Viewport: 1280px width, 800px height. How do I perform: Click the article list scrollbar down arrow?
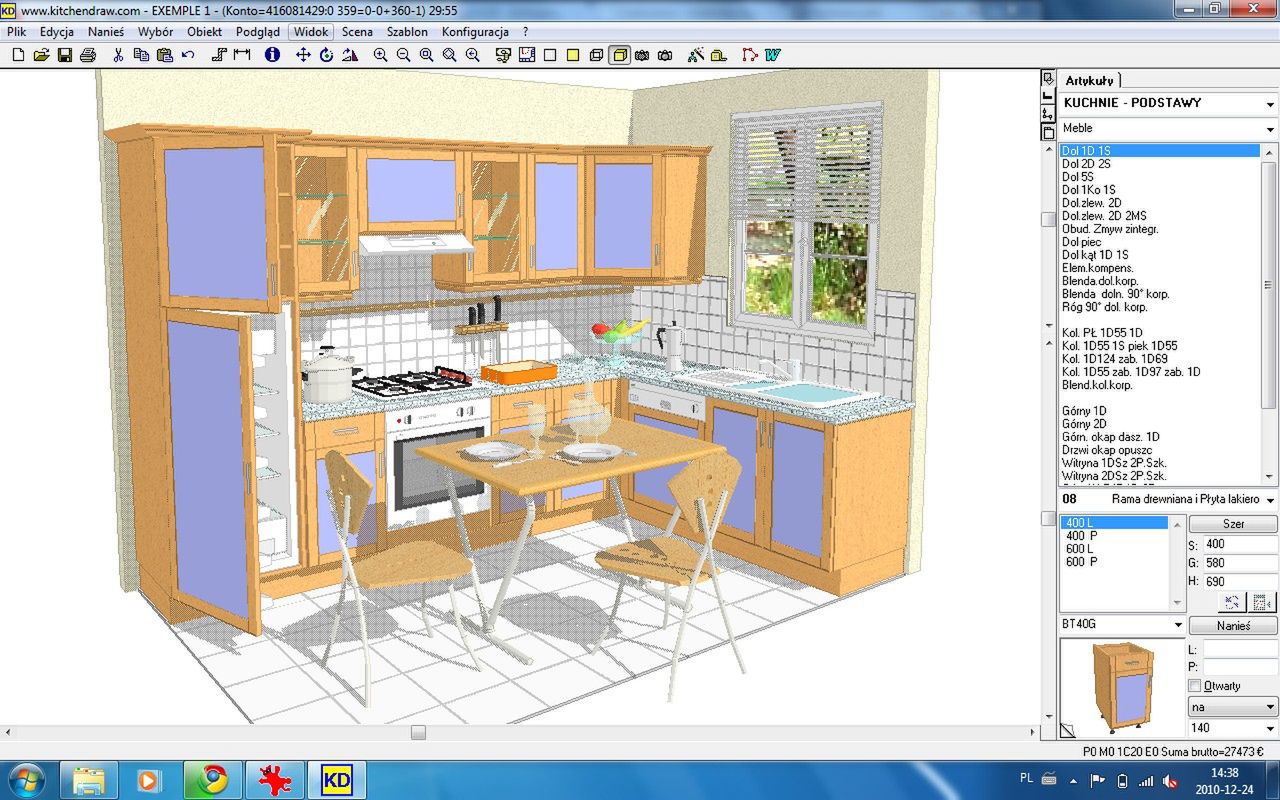(x=1270, y=478)
